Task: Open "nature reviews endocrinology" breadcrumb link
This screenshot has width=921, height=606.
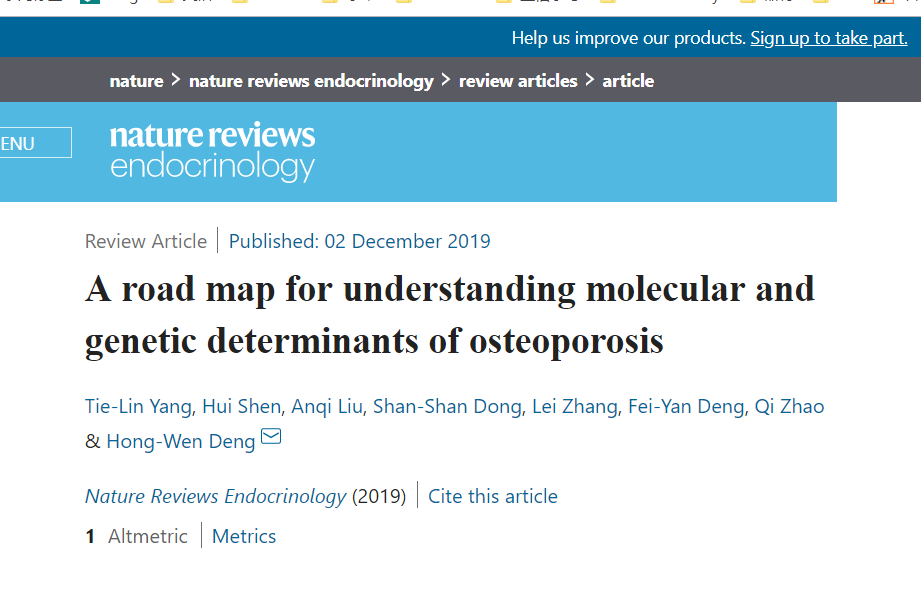Action: 311,81
